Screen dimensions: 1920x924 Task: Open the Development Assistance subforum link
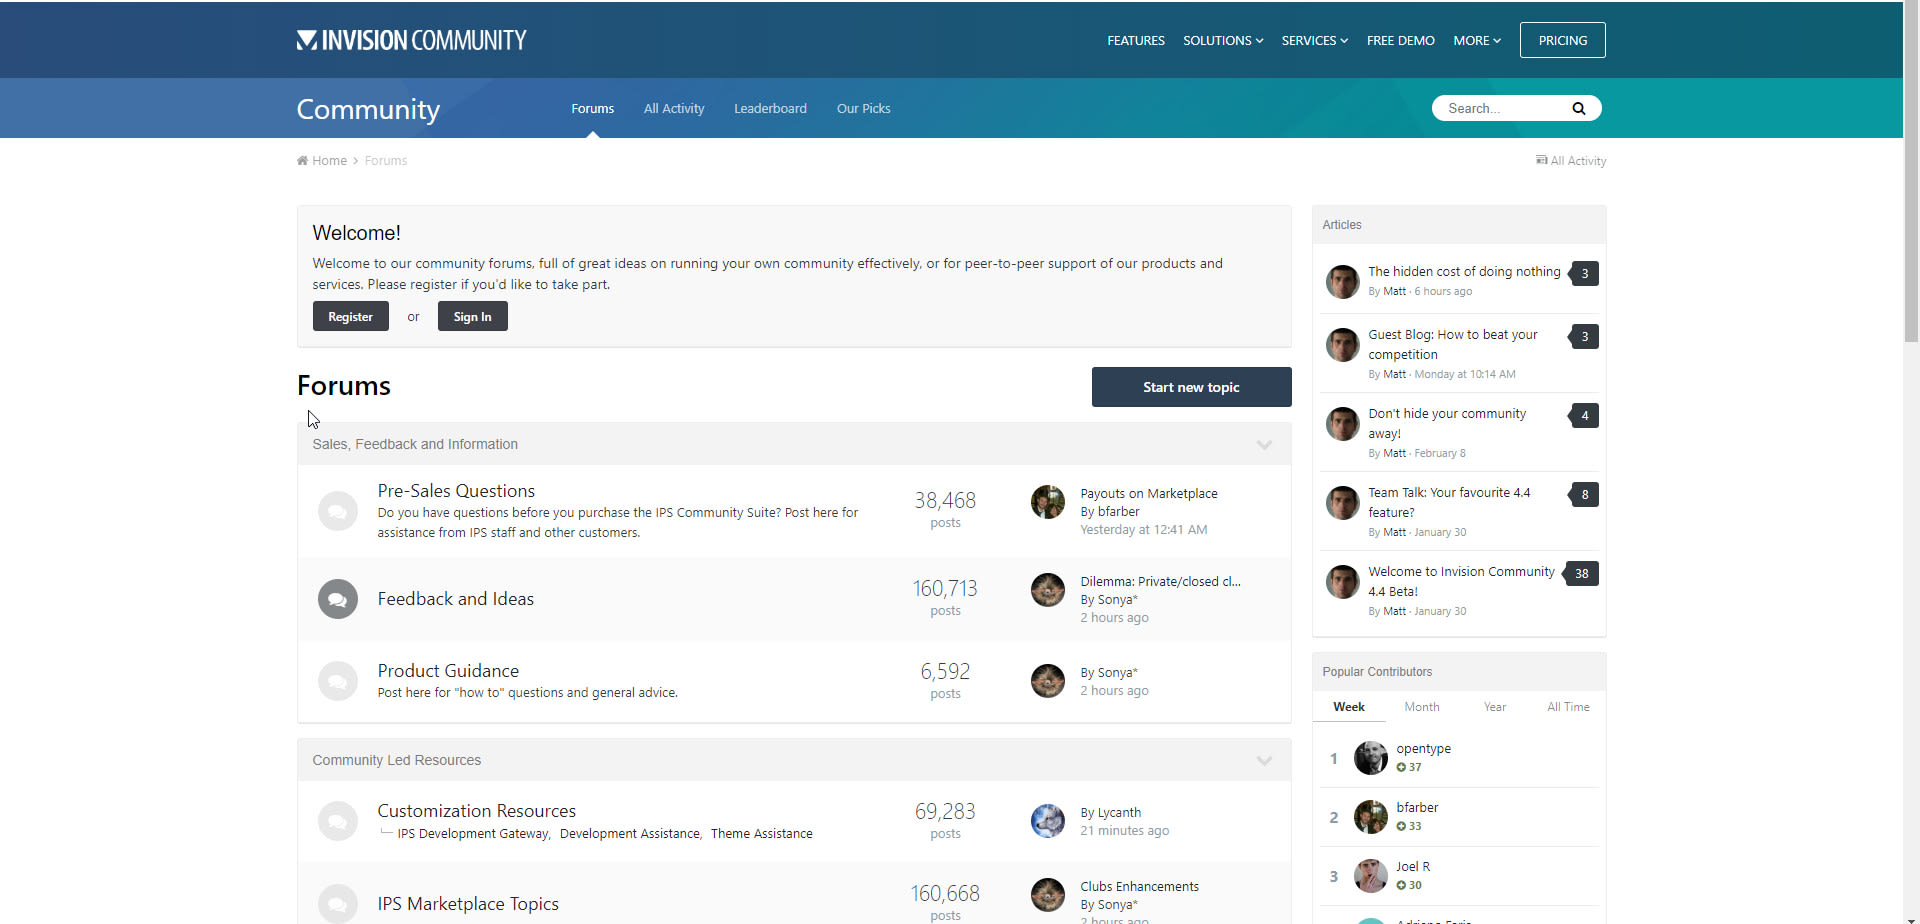click(x=630, y=834)
